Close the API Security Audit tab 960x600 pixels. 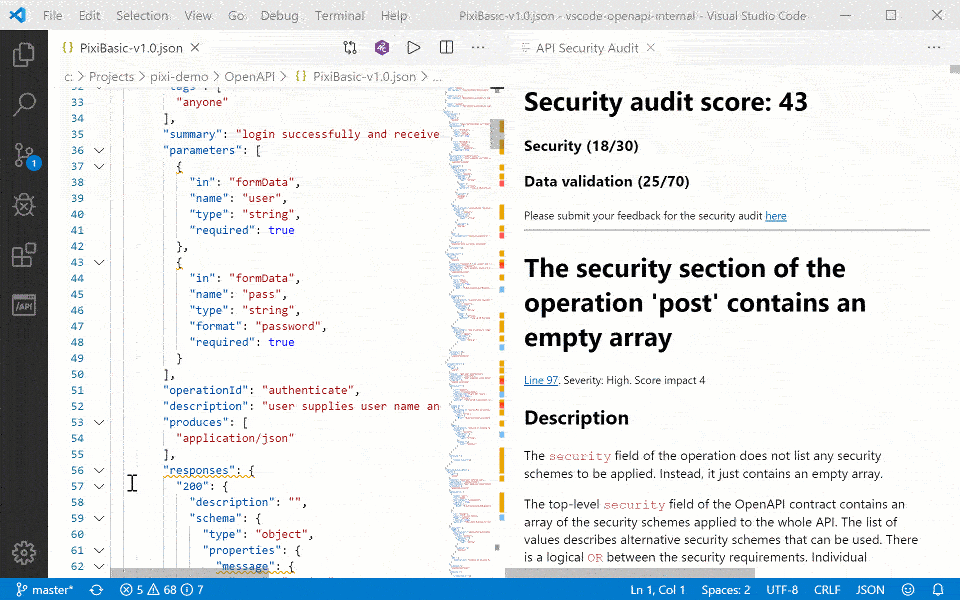[651, 48]
